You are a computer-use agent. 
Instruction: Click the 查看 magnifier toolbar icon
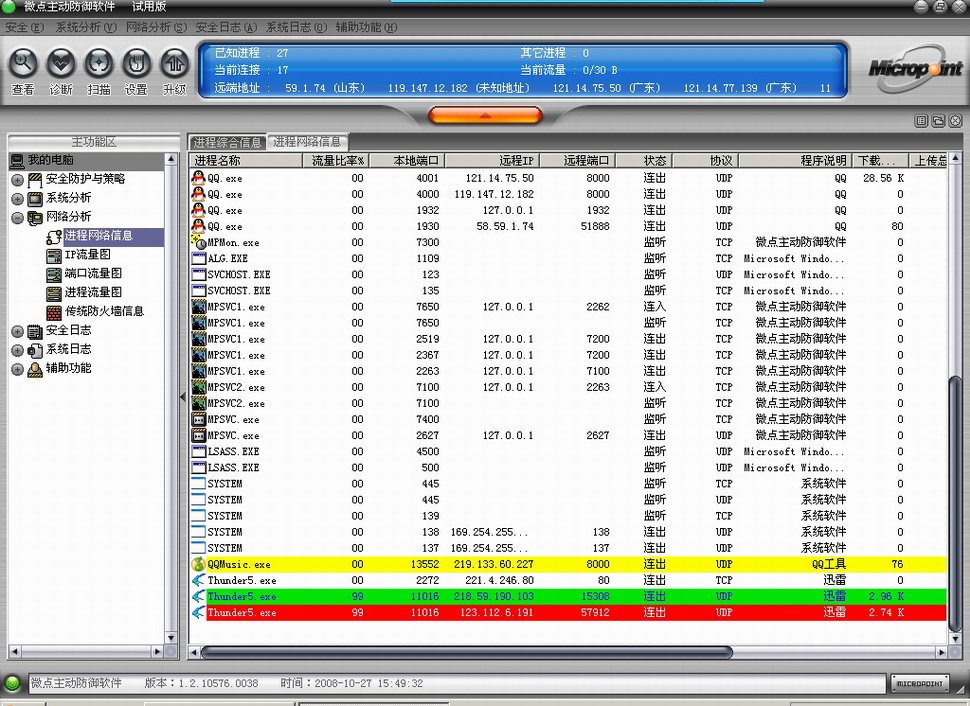[x=24, y=64]
